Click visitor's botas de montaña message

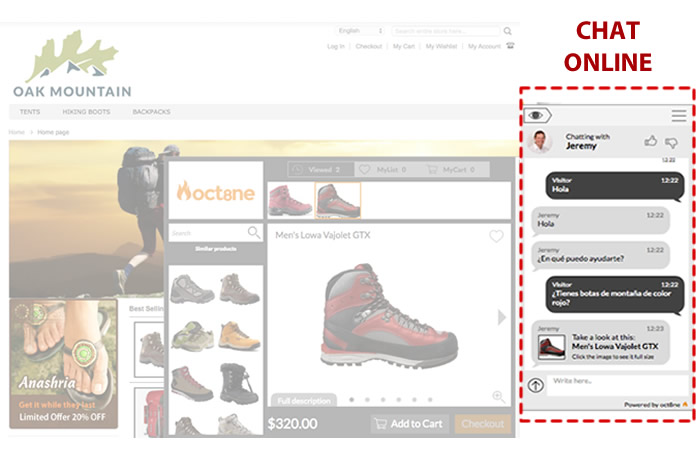click(x=615, y=293)
